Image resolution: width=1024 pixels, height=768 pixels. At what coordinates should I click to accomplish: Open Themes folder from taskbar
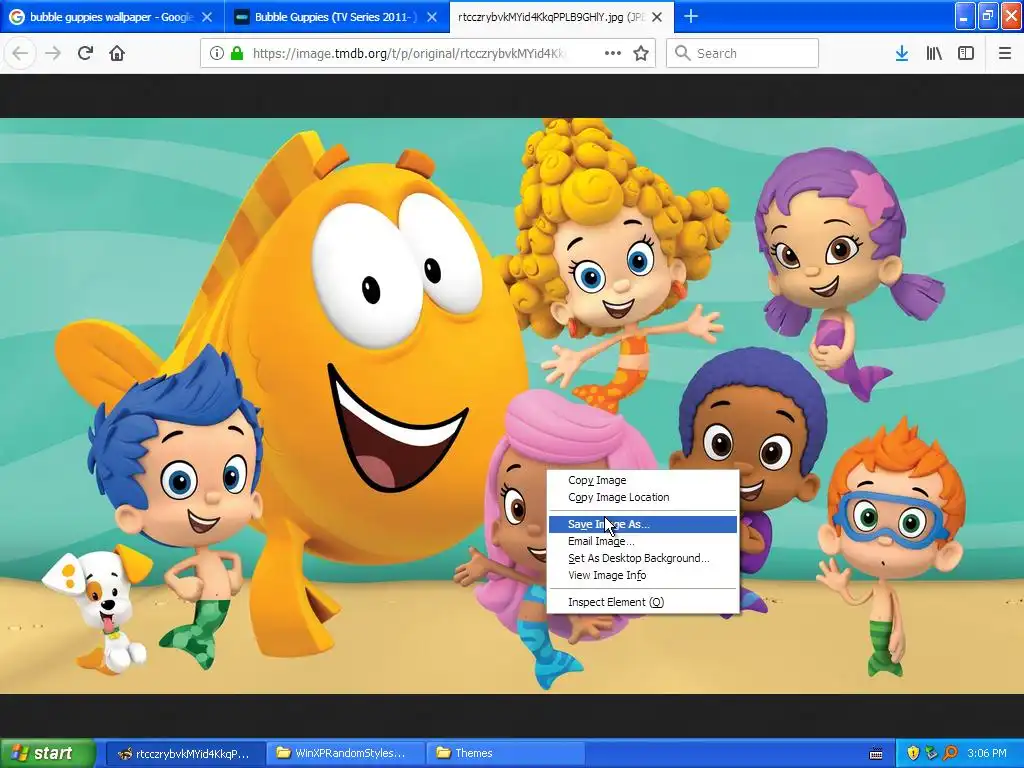pyautogui.click(x=504, y=753)
